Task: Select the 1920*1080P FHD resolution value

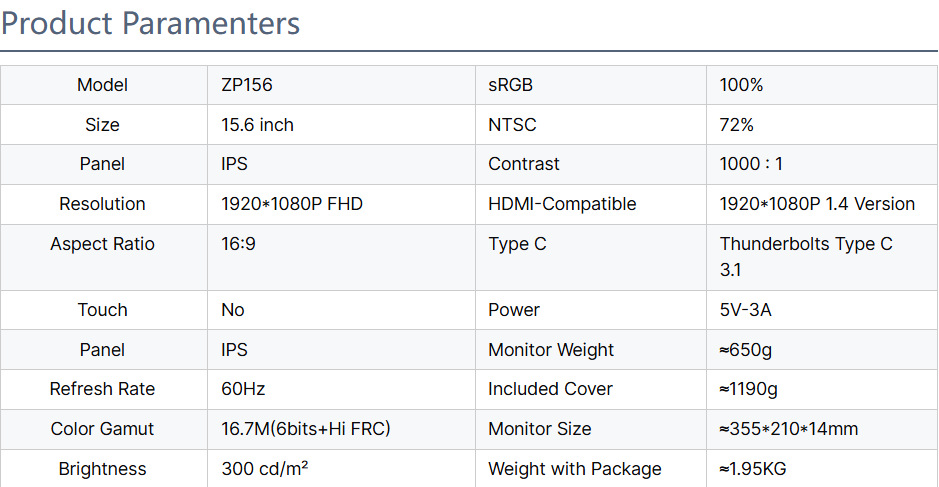Action: 291,204
